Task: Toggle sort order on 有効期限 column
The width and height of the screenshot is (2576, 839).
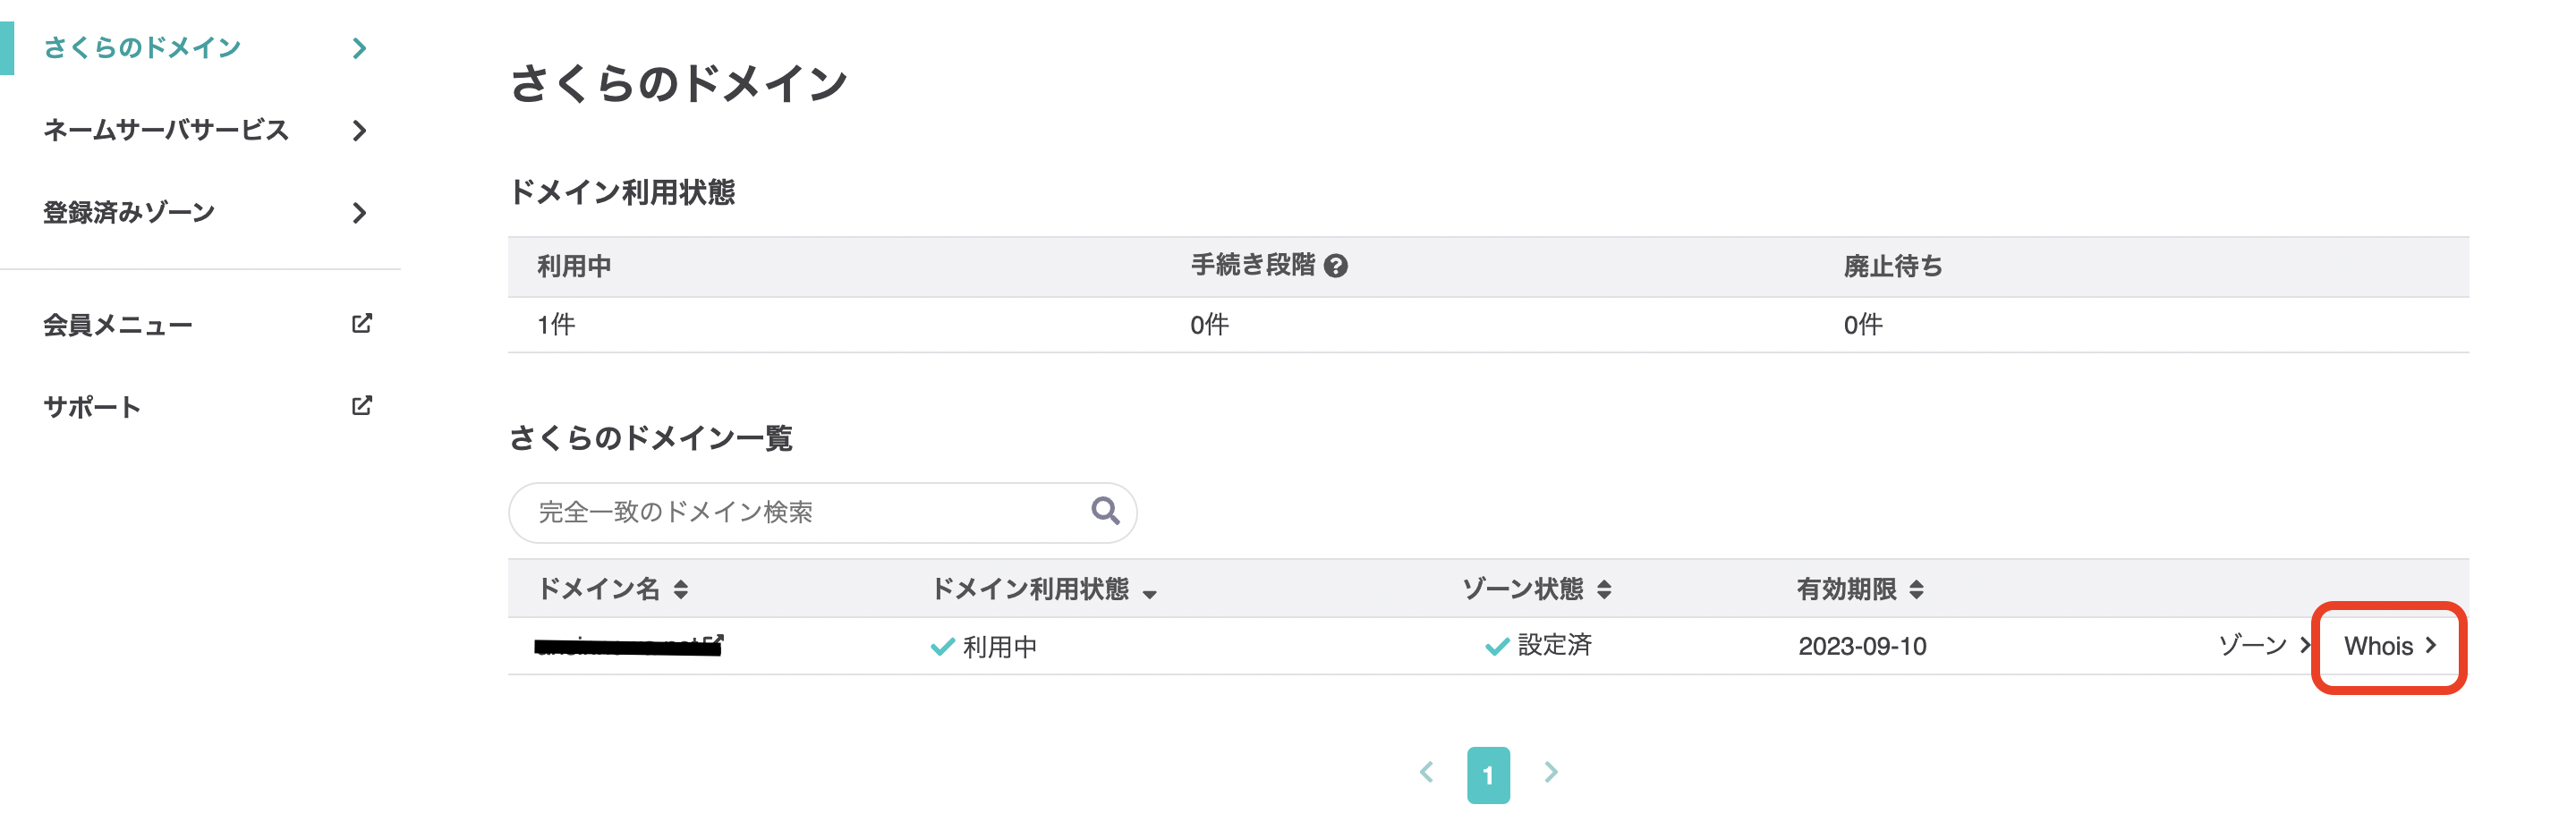Action: [x=1917, y=590]
